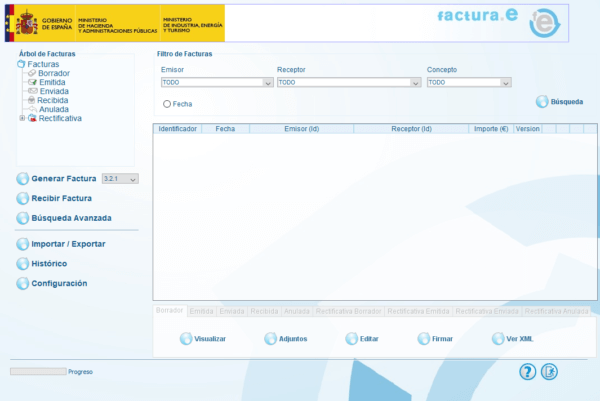Open the Receptor dropdown
Image resolution: width=600 pixels, height=401 pixels.
[x=415, y=83]
